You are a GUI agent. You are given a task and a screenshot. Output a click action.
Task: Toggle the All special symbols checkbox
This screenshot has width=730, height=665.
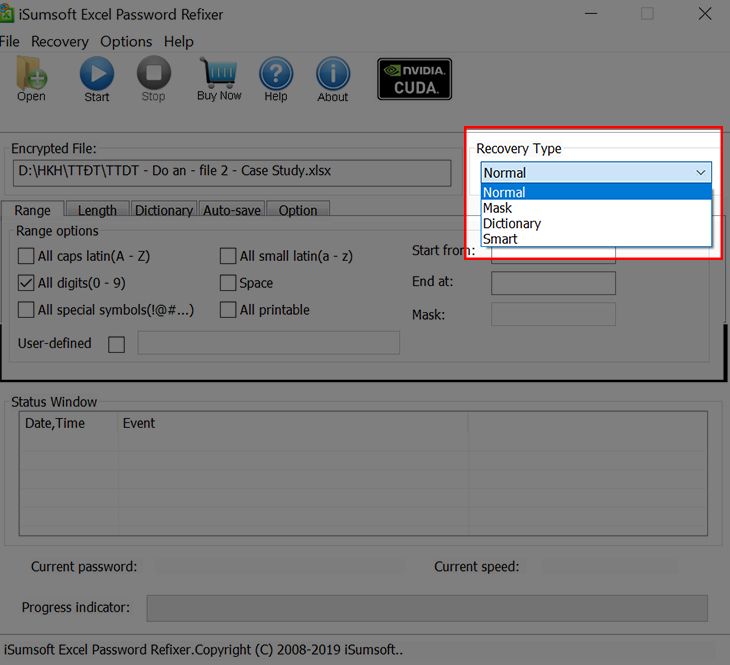pyautogui.click(x=26, y=310)
